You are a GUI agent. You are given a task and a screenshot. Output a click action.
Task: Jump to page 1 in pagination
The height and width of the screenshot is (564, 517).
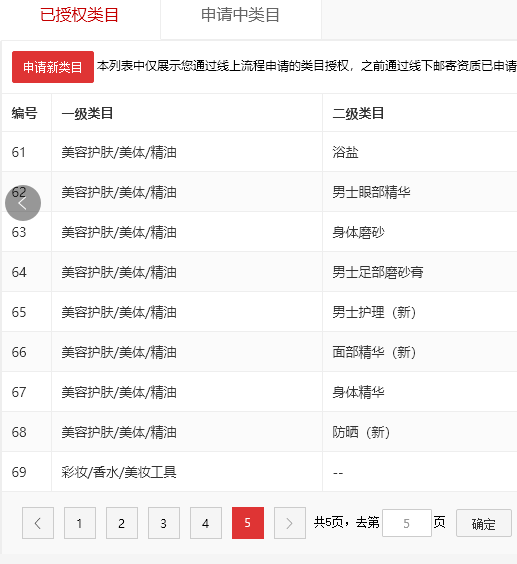[80, 523]
